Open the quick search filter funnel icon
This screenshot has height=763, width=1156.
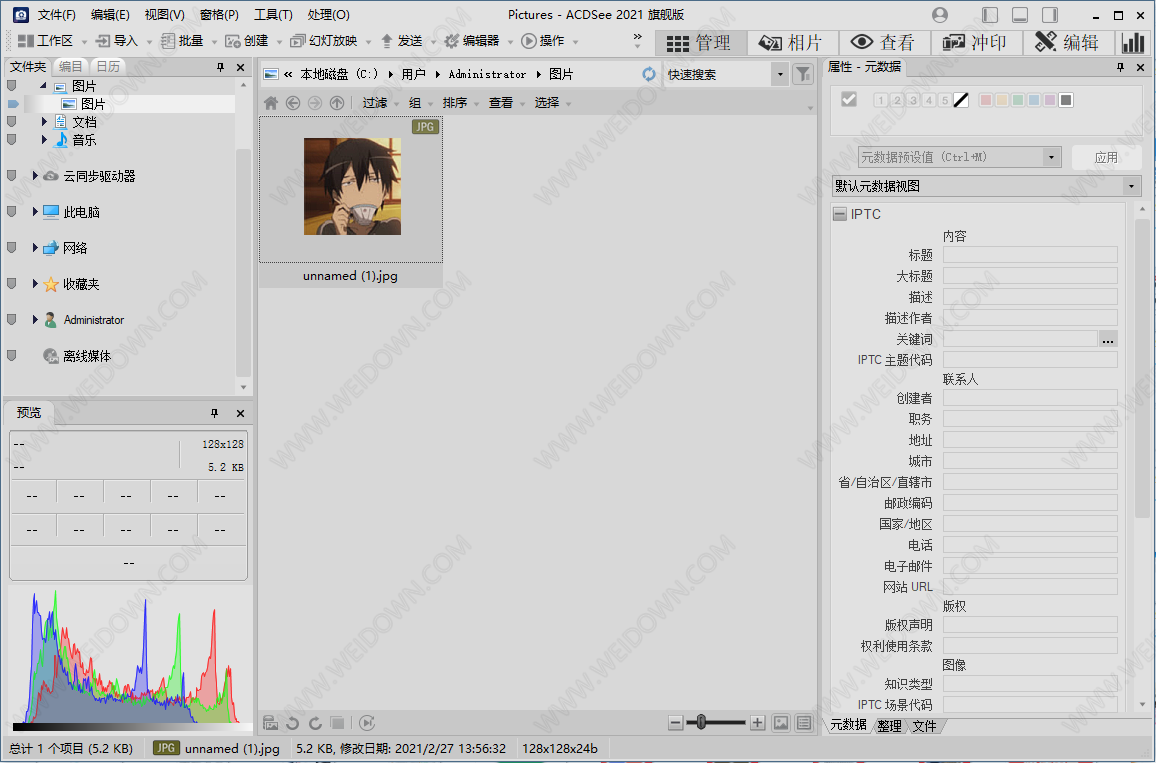tap(802, 74)
